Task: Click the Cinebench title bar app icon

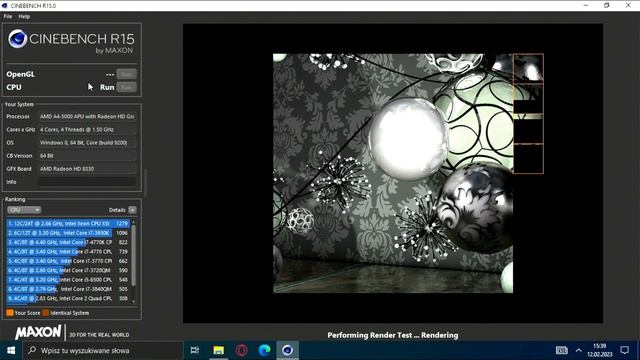Action: coord(5,6)
